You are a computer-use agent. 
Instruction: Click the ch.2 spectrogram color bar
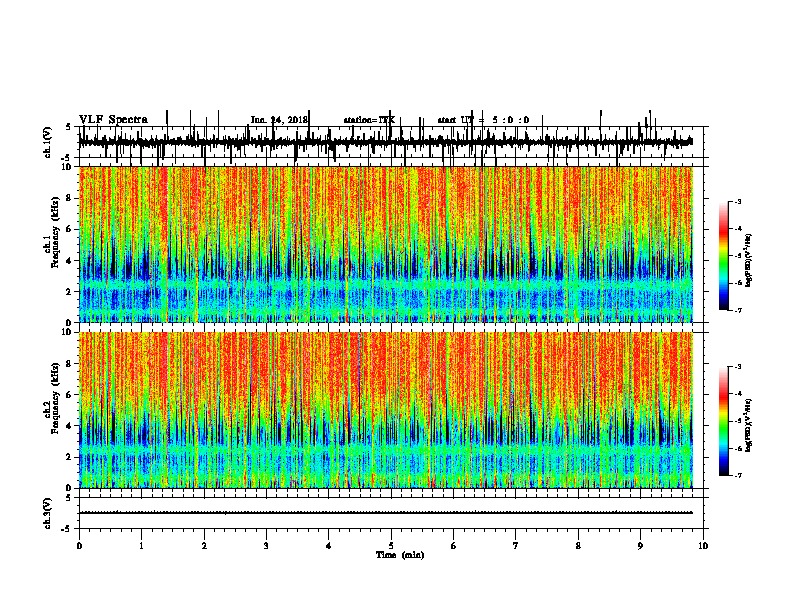tap(724, 421)
